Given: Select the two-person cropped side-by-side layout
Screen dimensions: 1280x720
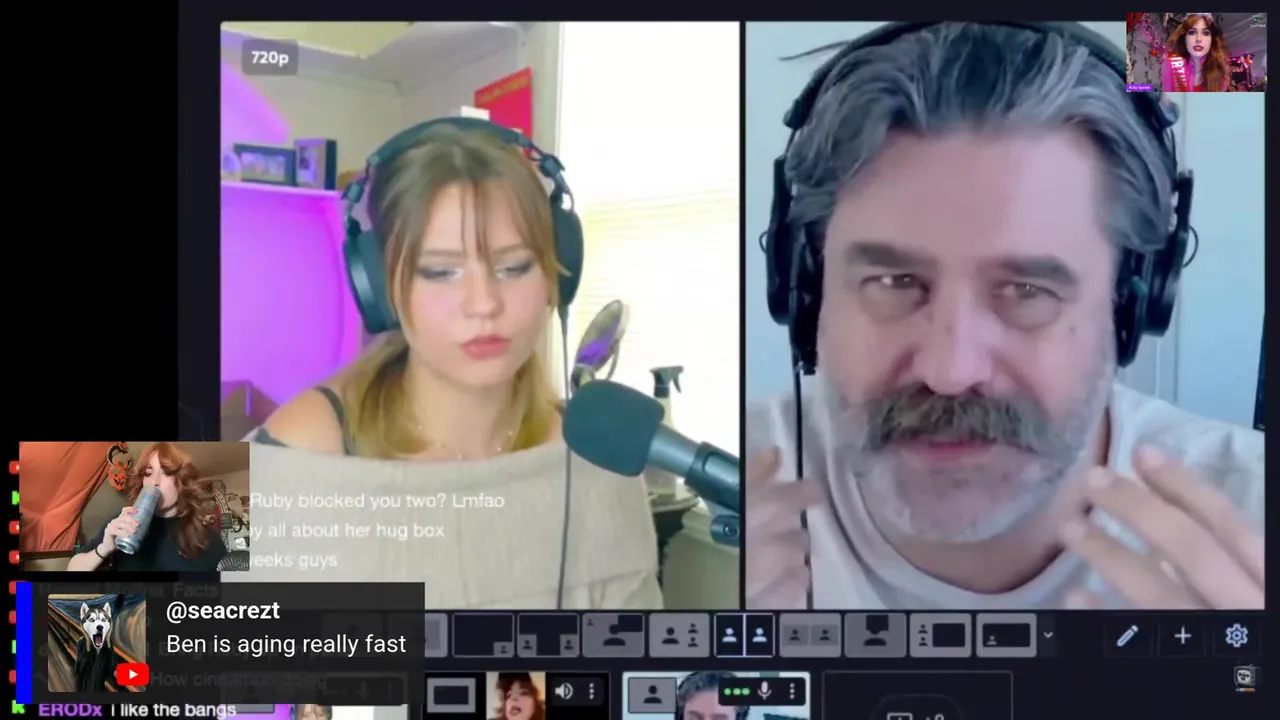Looking at the screenshot, I should click(x=810, y=635).
